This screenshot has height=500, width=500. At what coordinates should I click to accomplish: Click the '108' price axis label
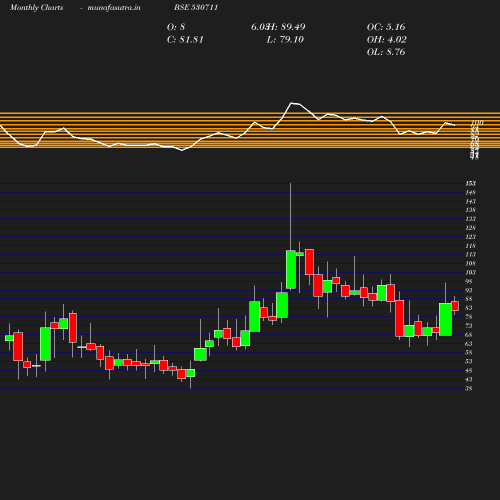tap(470, 264)
